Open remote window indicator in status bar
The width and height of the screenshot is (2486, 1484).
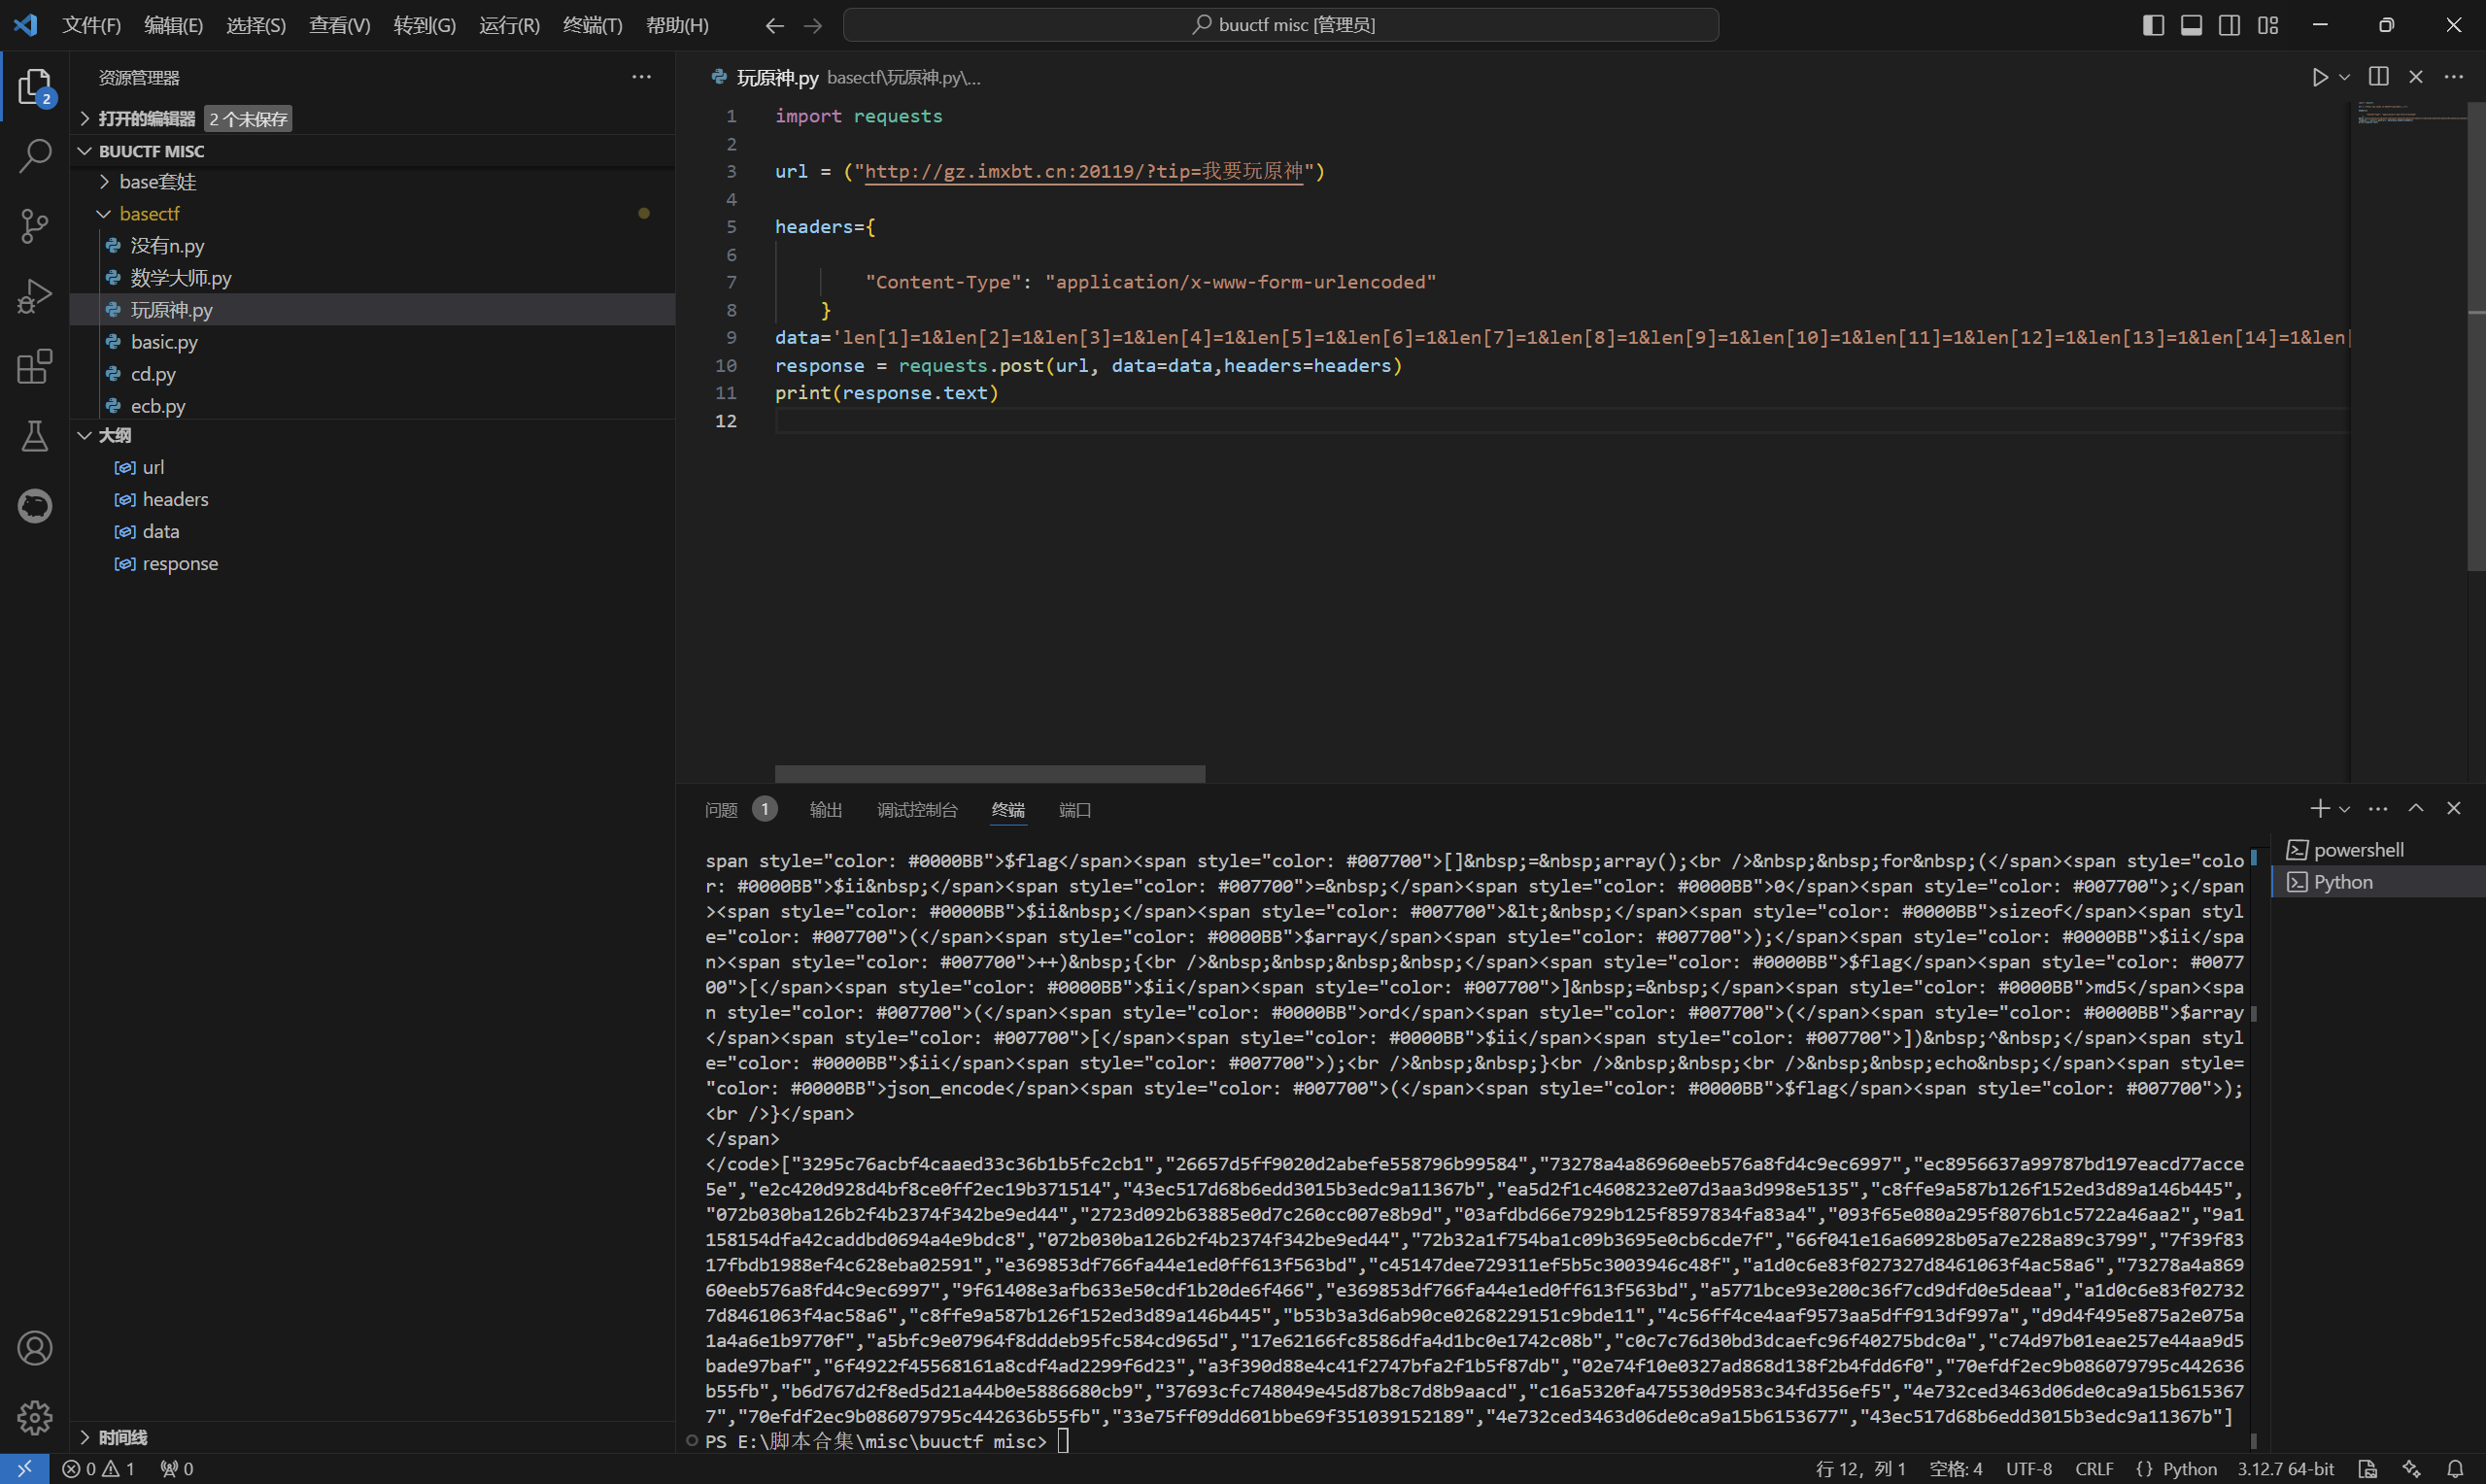(x=24, y=1469)
